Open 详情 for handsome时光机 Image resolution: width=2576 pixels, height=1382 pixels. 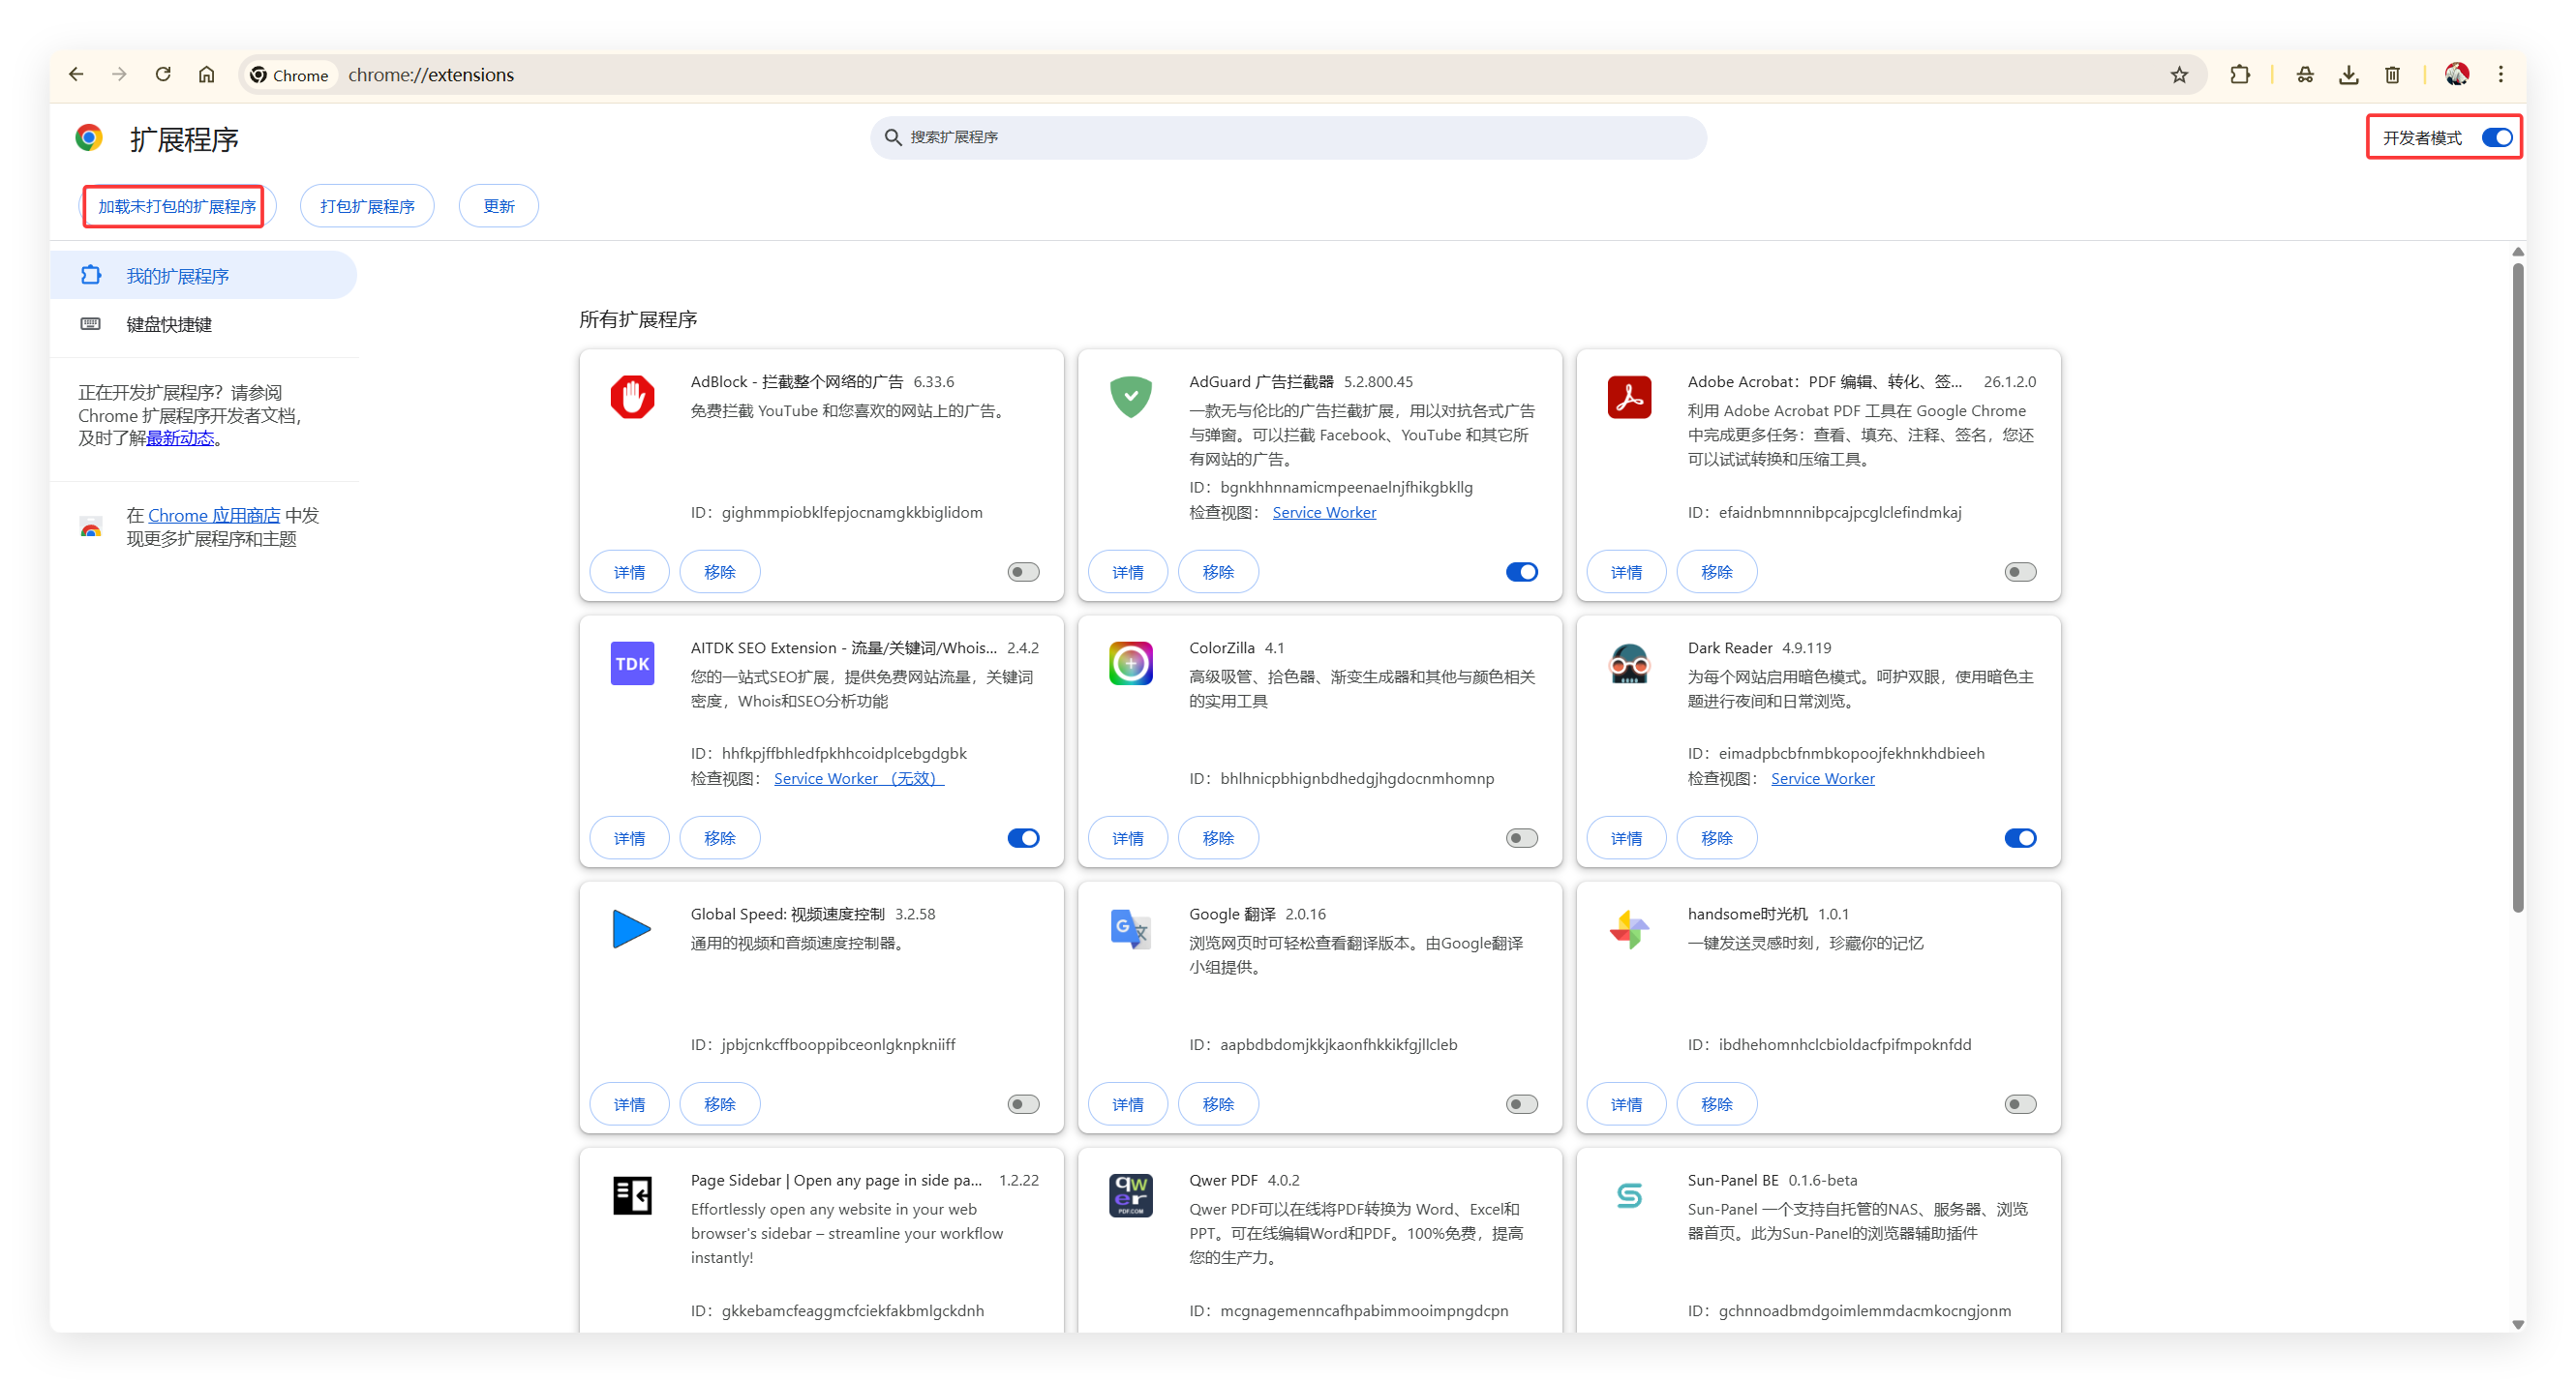point(1626,1104)
